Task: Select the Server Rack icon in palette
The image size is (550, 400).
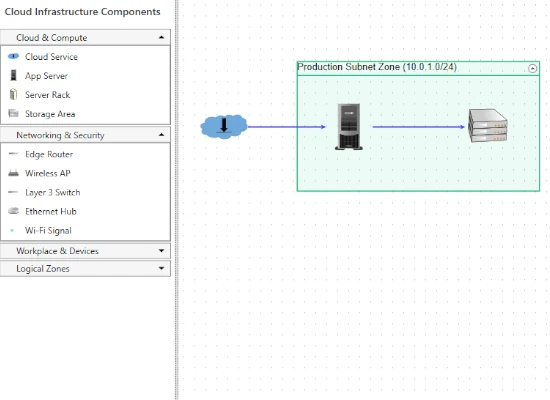Action: point(13,94)
